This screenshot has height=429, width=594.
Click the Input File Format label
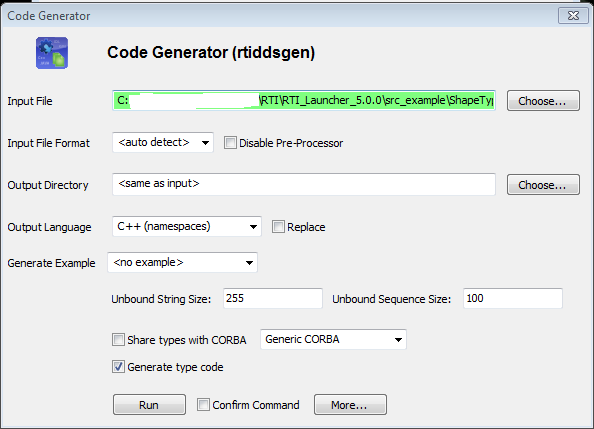[x=48, y=143]
